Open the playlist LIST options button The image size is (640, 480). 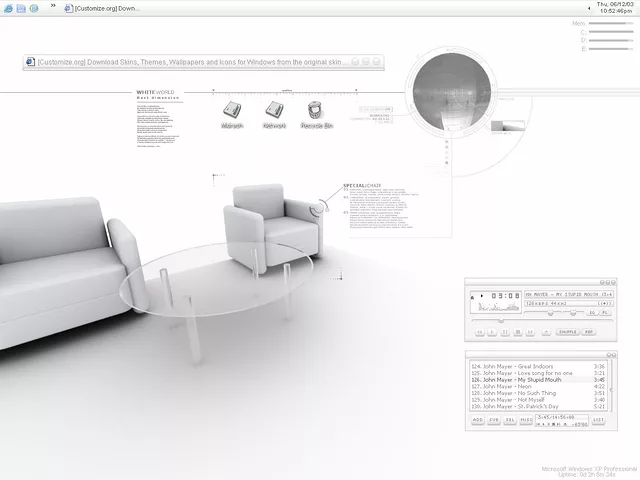click(x=598, y=421)
